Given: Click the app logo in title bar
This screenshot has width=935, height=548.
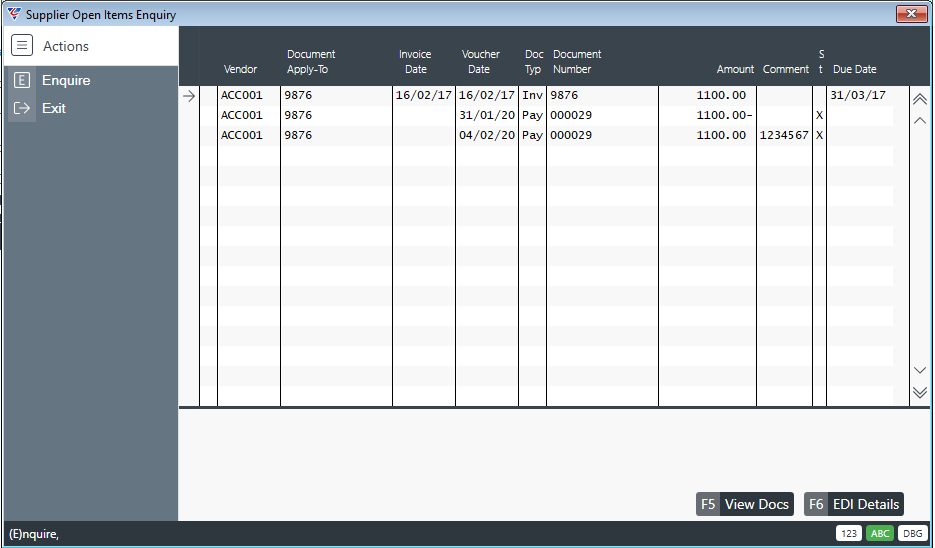Looking at the screenshot, I should [14, 14].
